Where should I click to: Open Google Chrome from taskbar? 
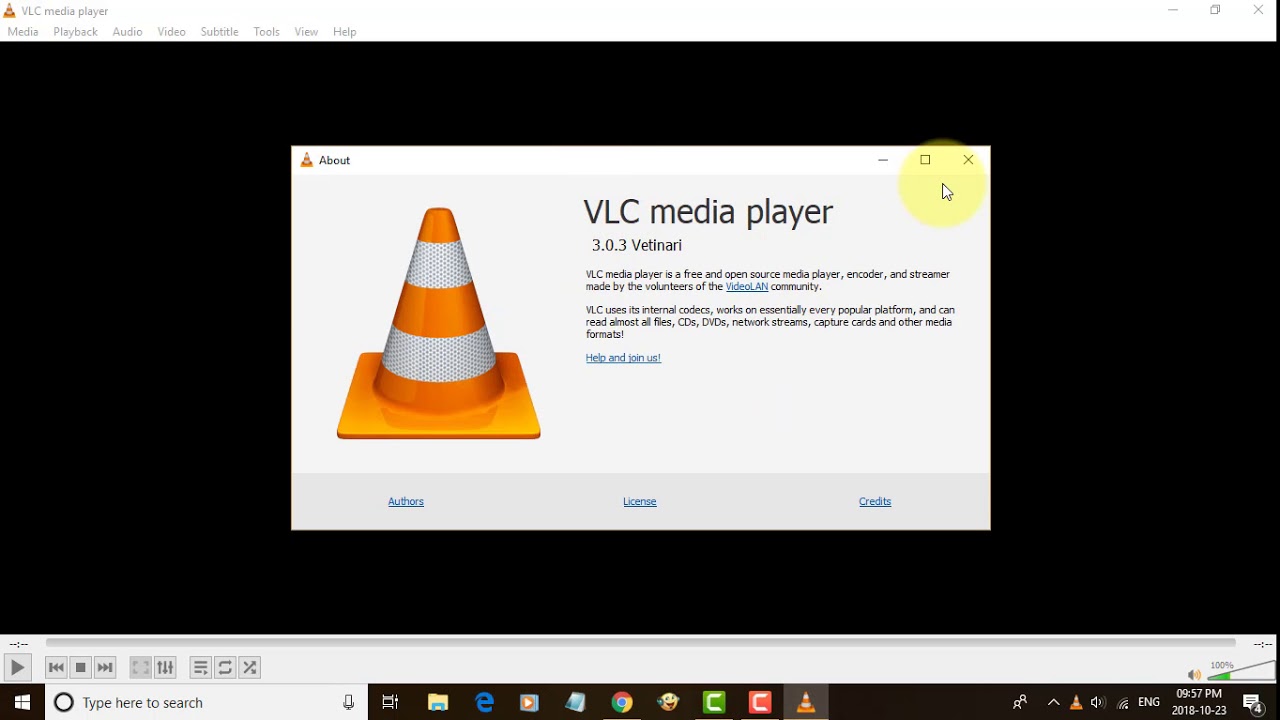coord(622,703)
